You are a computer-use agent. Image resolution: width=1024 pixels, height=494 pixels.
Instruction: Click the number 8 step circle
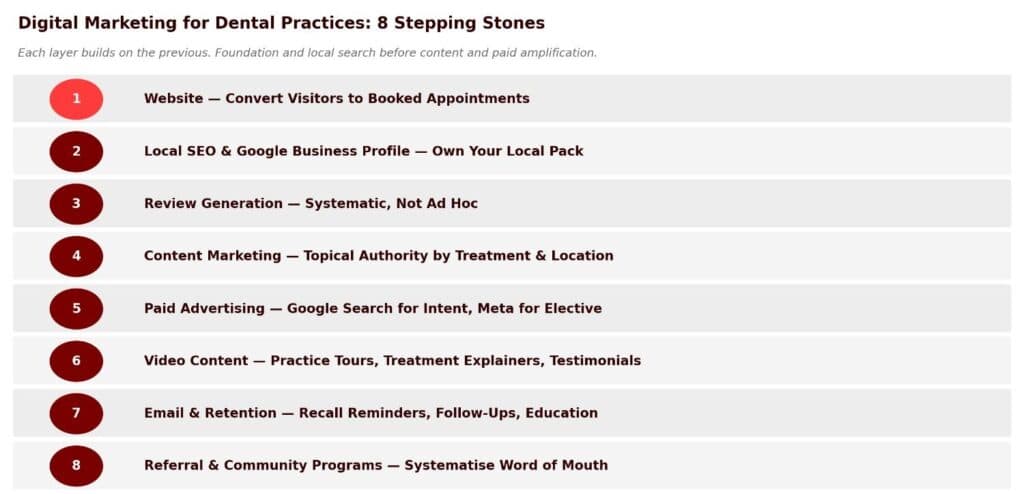[x=76, y=465]
